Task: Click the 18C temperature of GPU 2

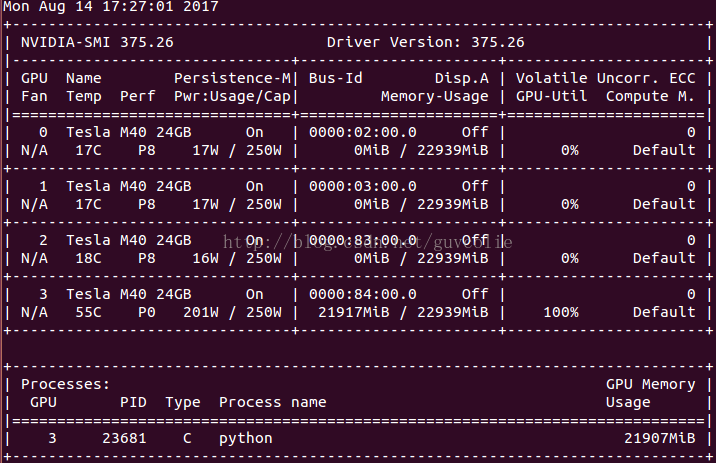Action: pos(88,258)
